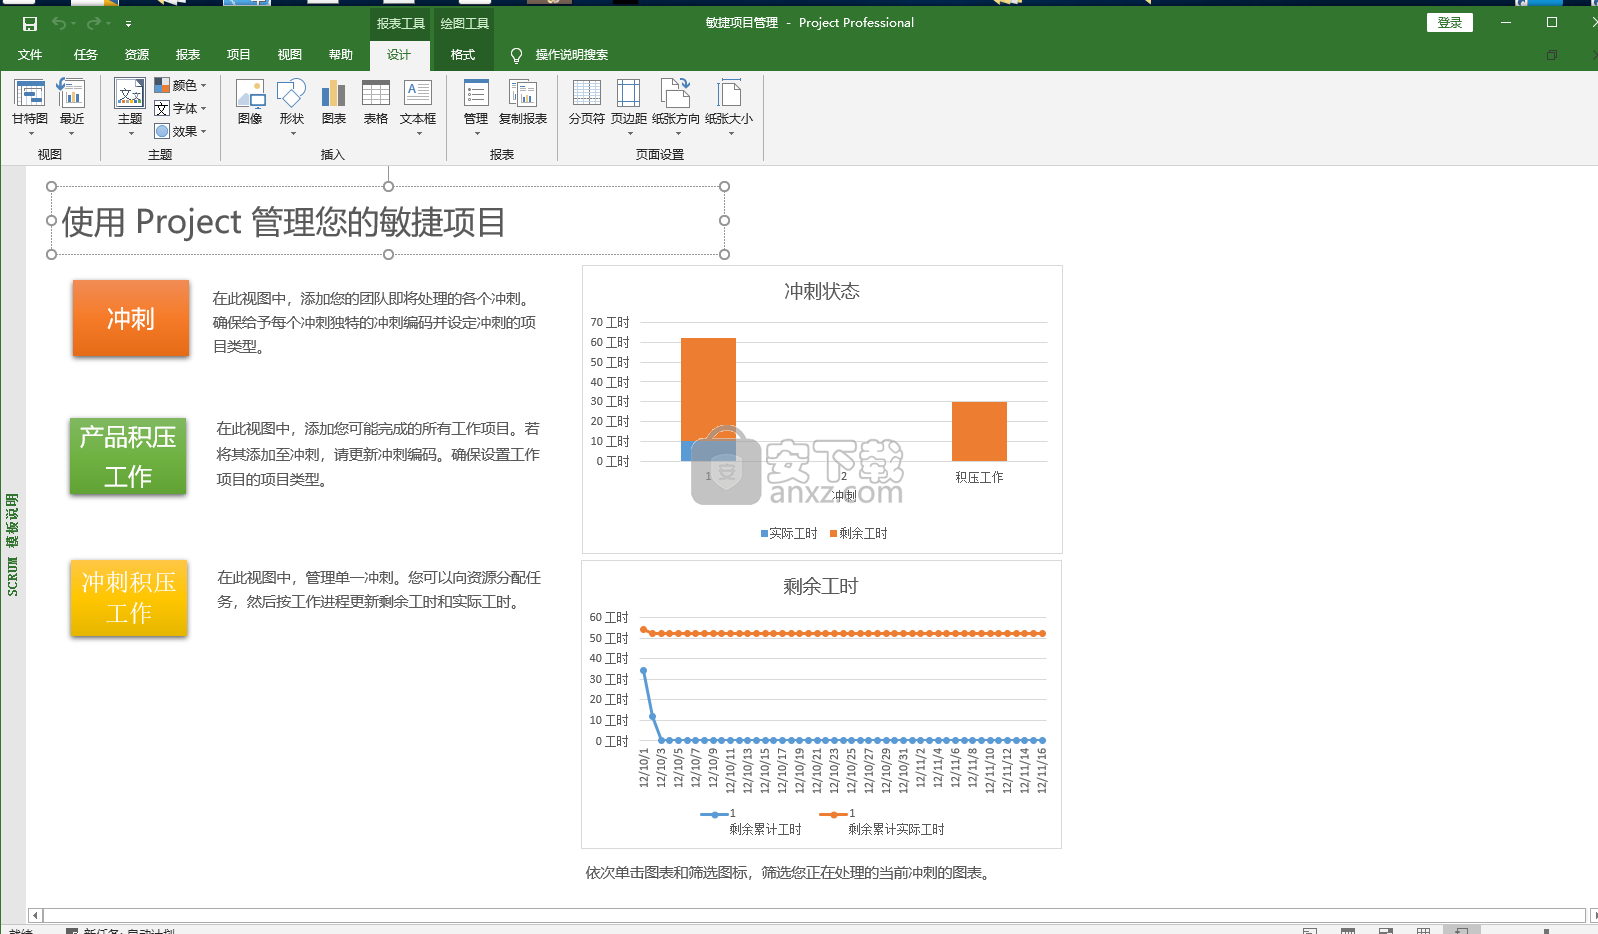Switch to the 报表 ribbon tab
Image resolution: width=1598 pixels, height=934 pixels.
[x=188, y=55]
